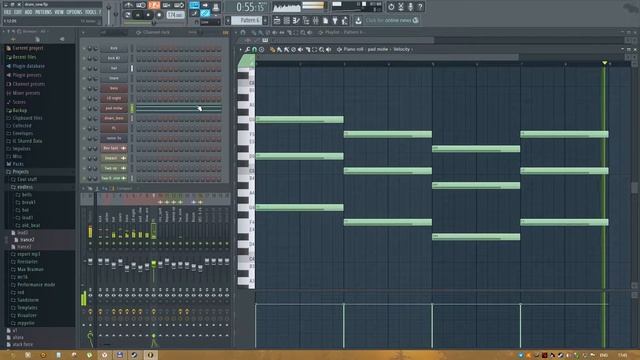The image size is (640, 360).
Task: Select the Zoom tool in piano roll
Action: tap(322, 49)
